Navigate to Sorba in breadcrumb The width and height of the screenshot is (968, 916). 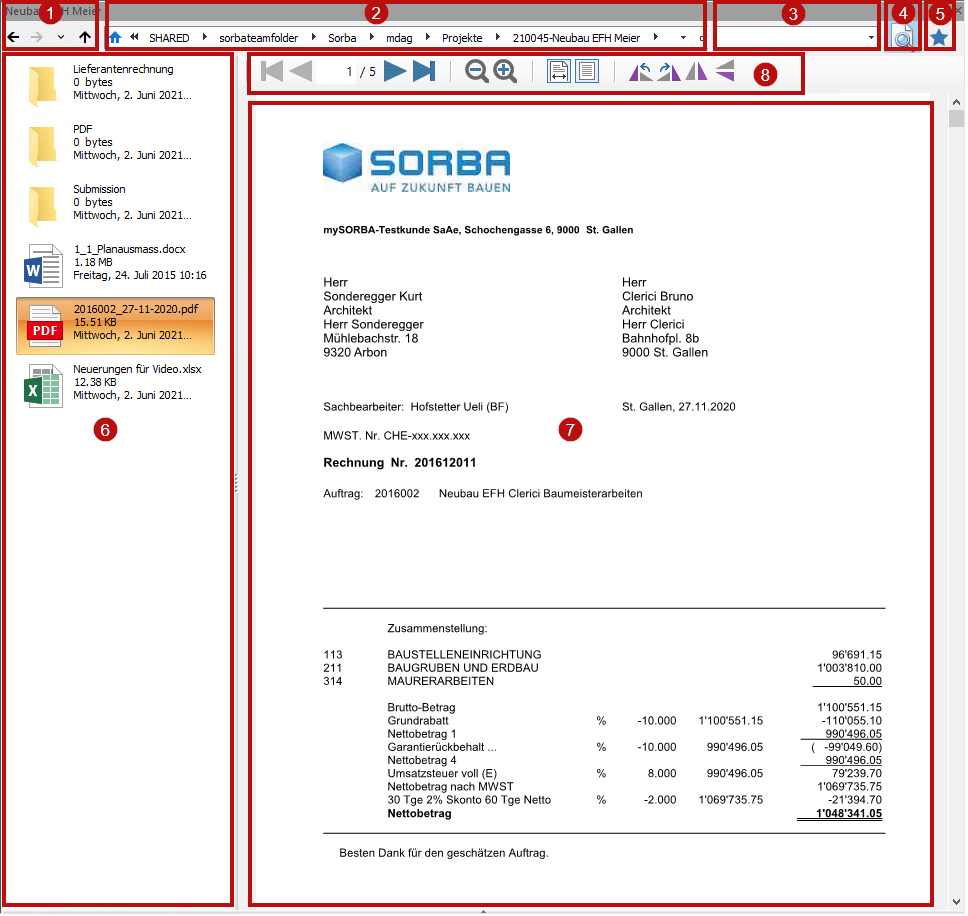click(x=342, y=38)
